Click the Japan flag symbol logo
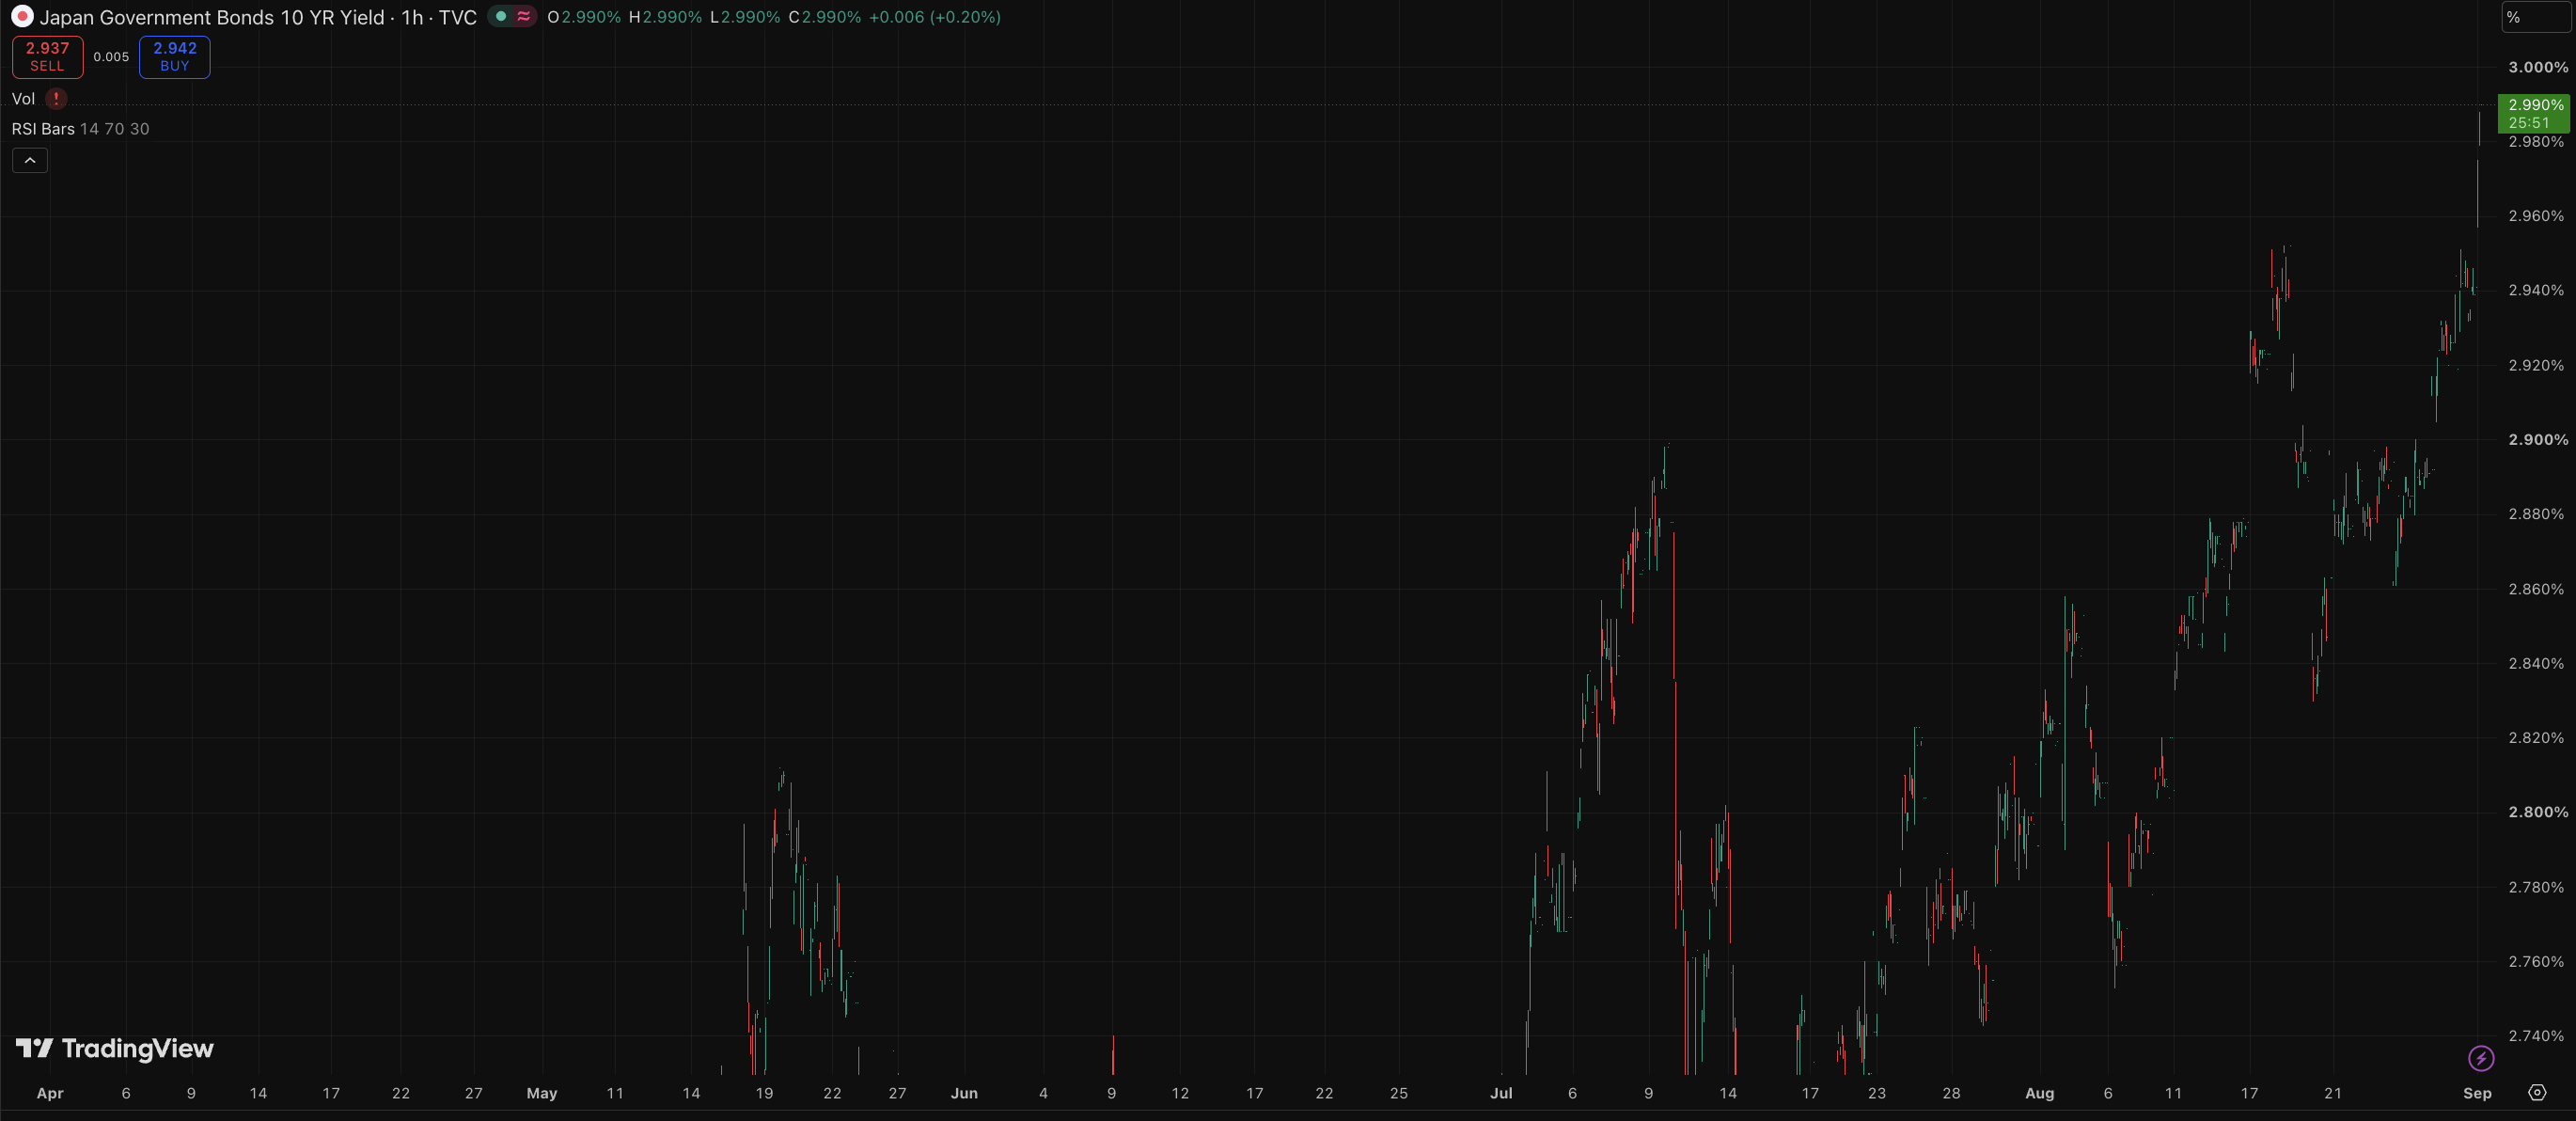The height and width of the screenshot is (1121, 2576). click(22, 17)
